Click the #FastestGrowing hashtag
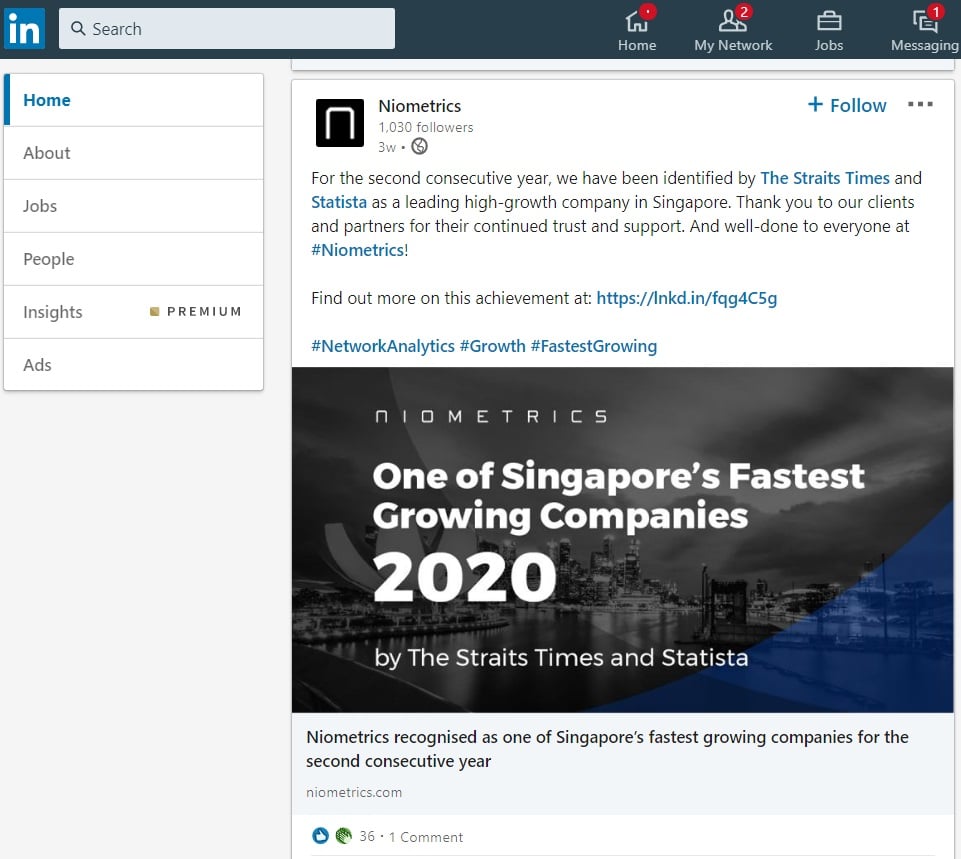This screenshot has height=859, width=961. point(594,346)
